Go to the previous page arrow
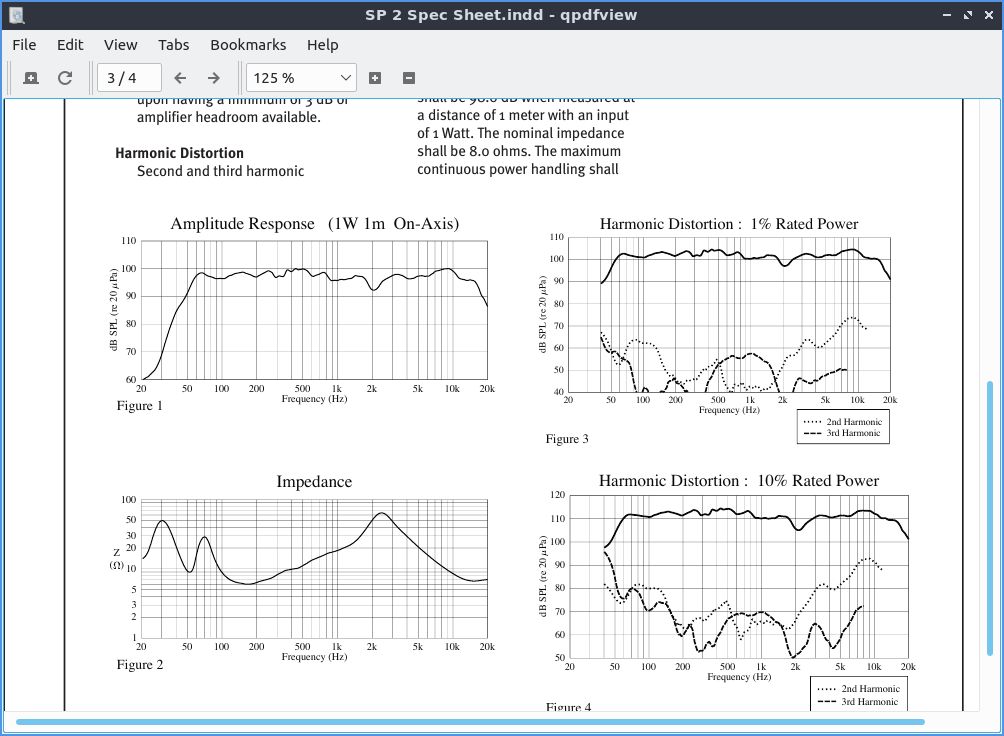Screen dimensions: 1004x736 [180, 78]
